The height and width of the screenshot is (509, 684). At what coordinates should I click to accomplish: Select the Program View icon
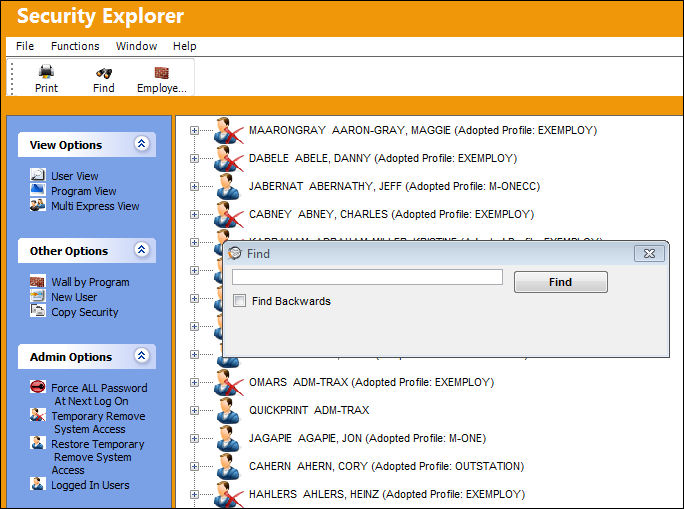(x=38, y=190)
